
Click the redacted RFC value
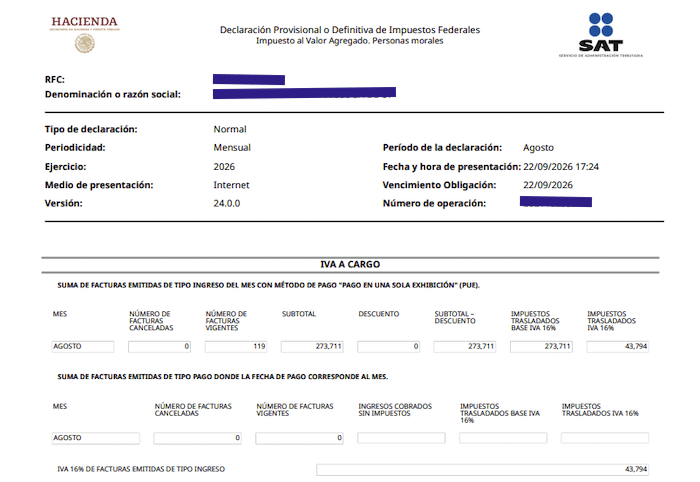coord(249,79)
